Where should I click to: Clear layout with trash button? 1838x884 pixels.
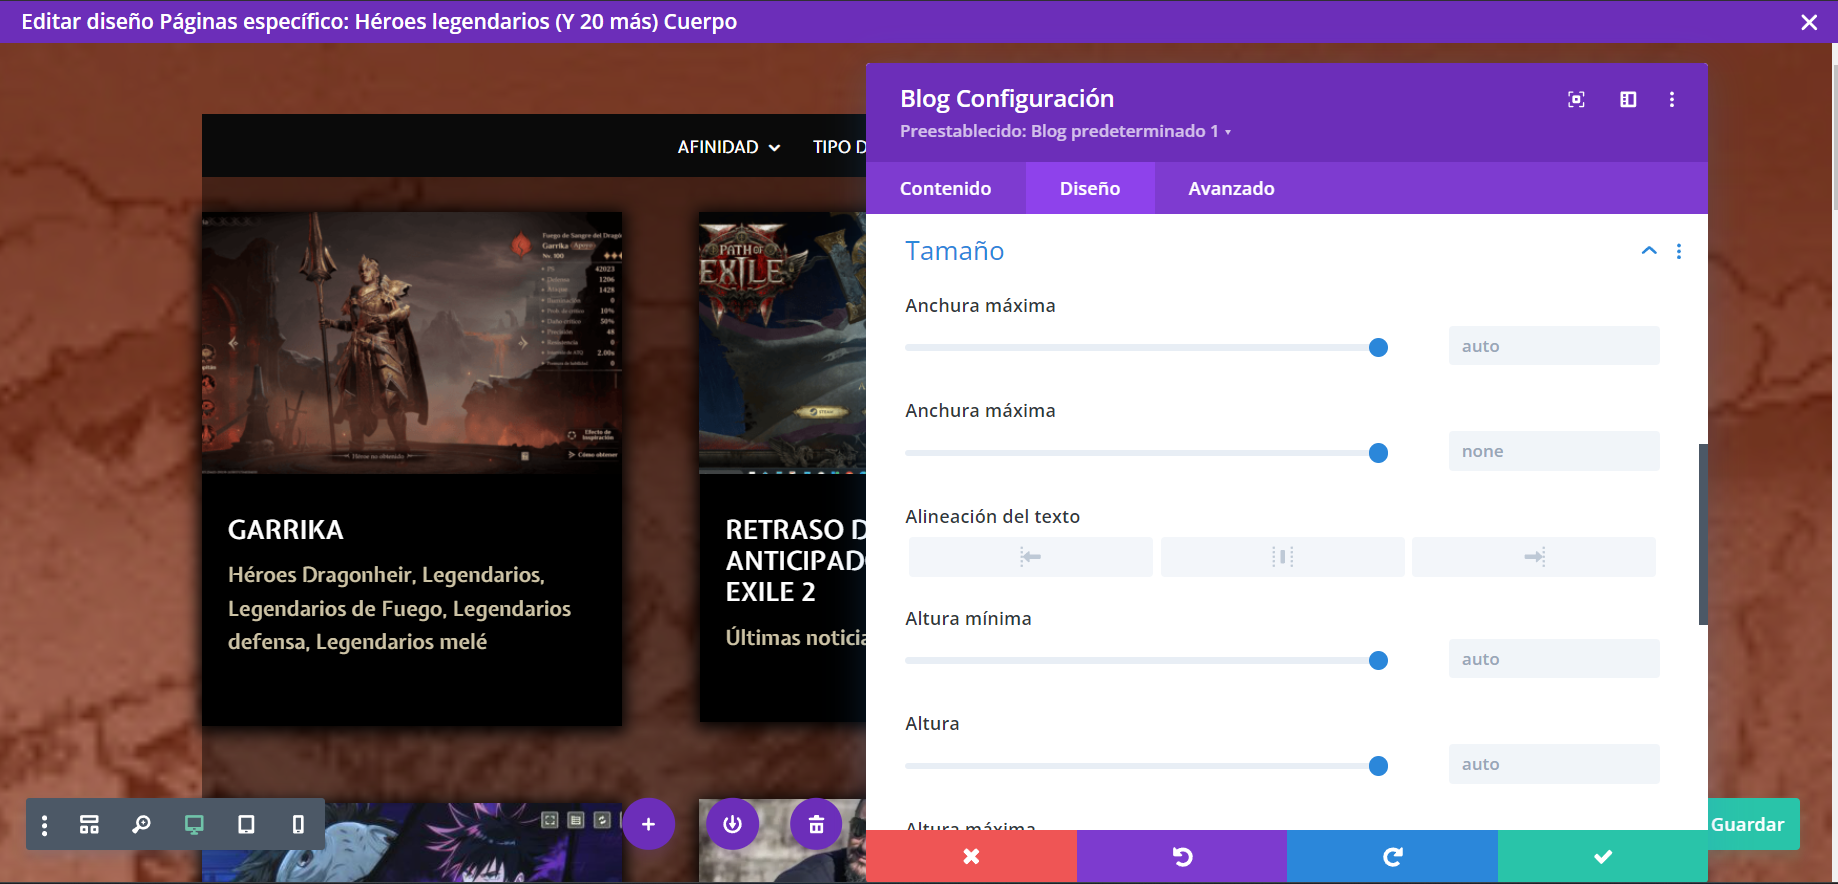(x=816, y=824)
